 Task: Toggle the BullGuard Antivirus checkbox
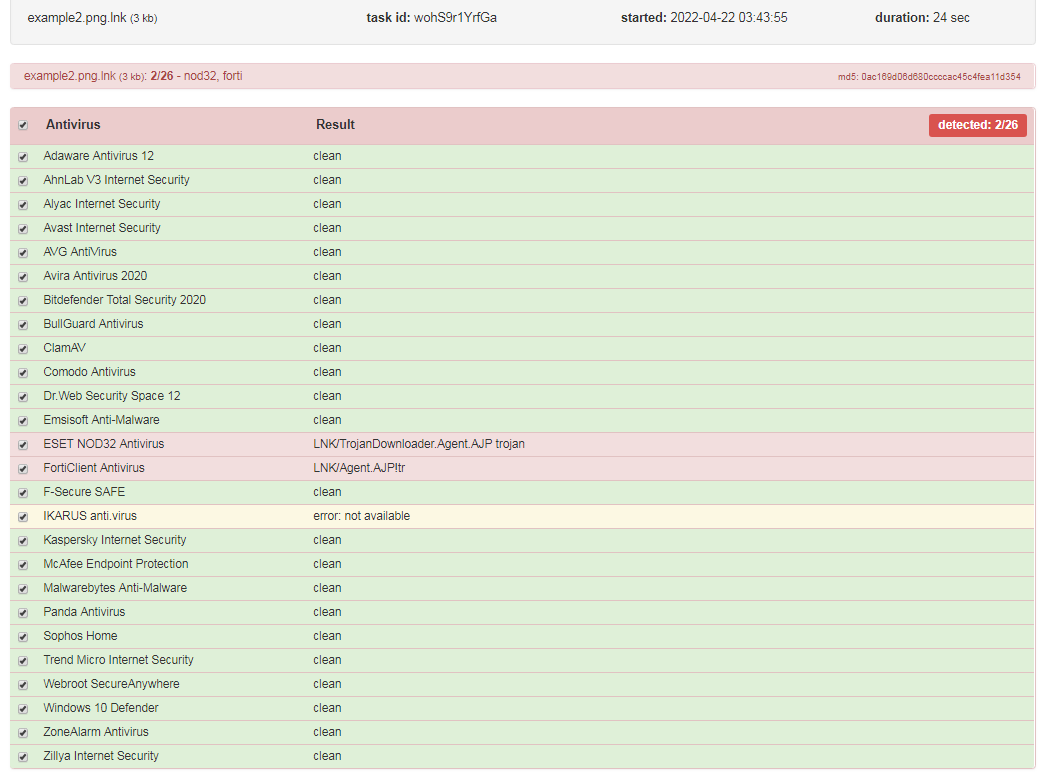click(x=23, y=325)
